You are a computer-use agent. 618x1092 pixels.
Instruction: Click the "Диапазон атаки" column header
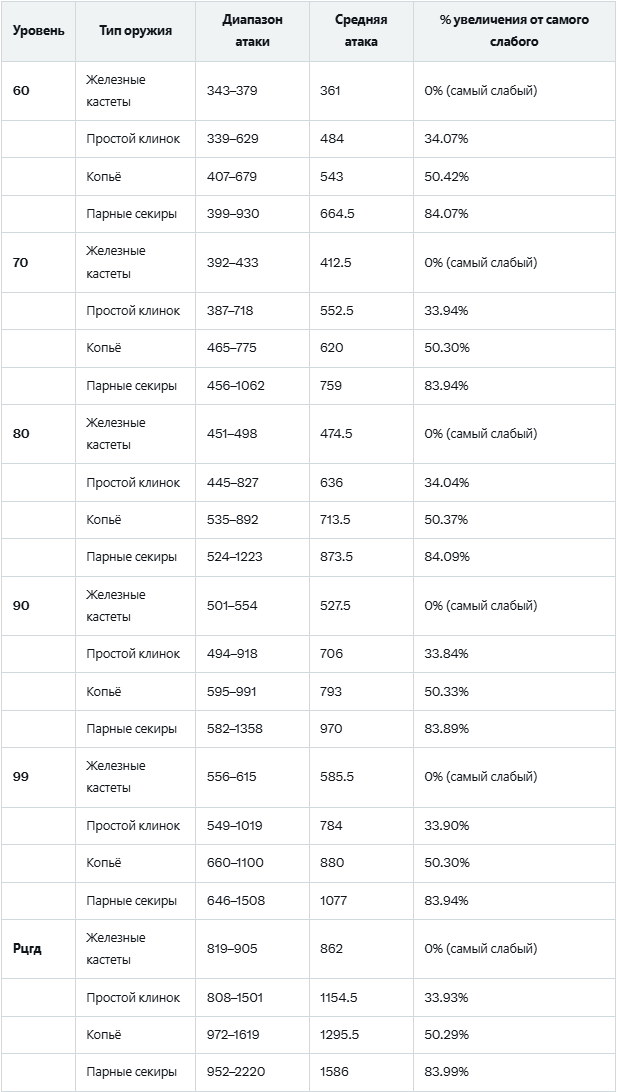[x=252, y=31]
